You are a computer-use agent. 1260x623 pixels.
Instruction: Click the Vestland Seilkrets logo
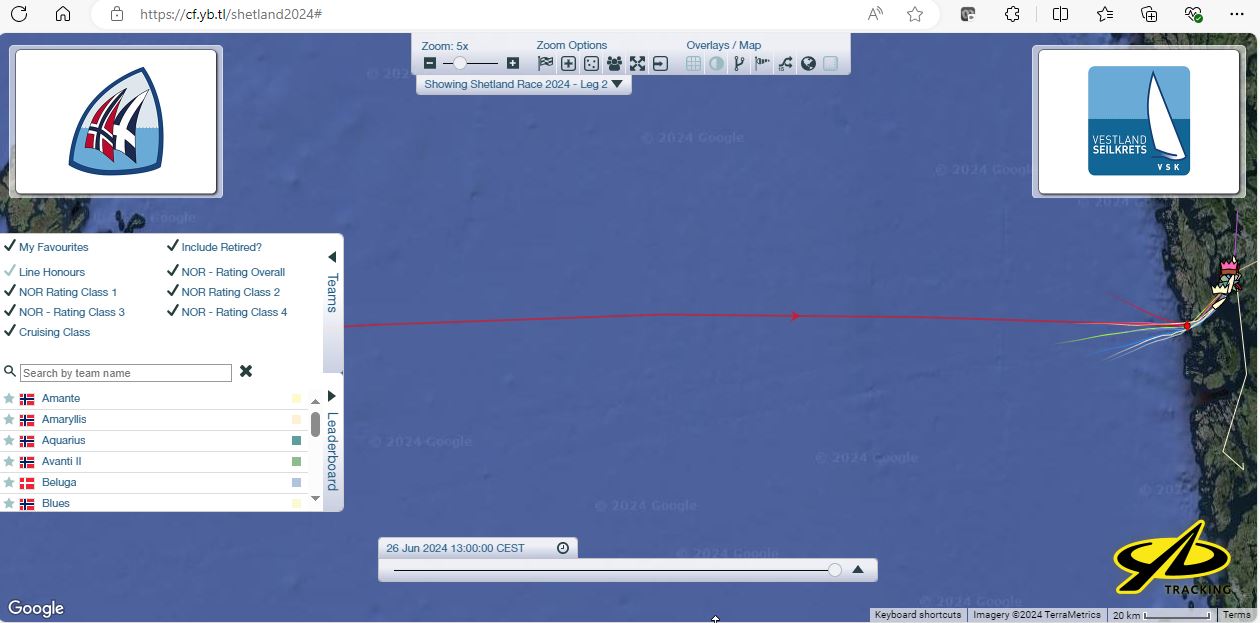coord(1139,121)
